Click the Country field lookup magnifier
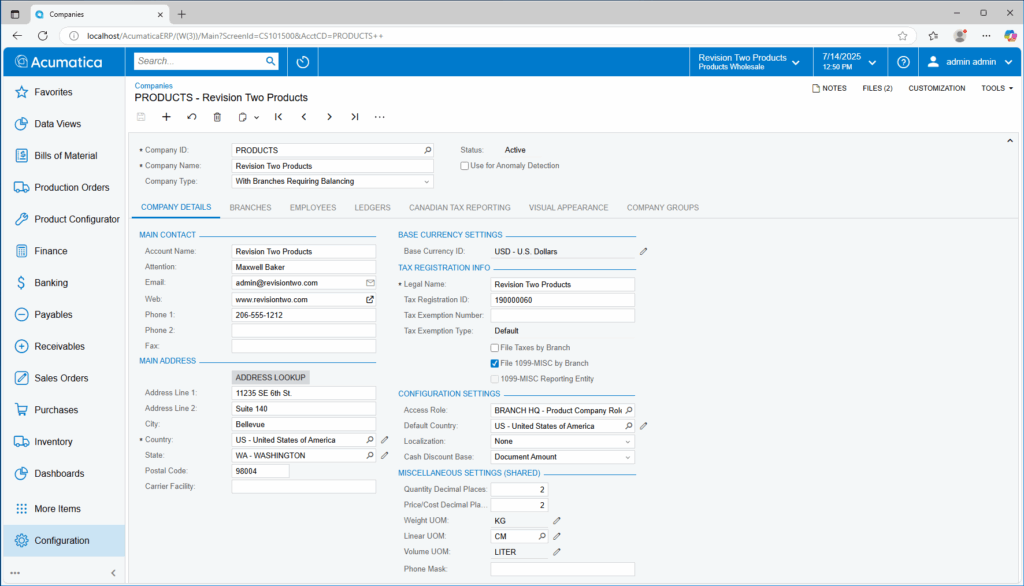 click(x=370, y=440)
